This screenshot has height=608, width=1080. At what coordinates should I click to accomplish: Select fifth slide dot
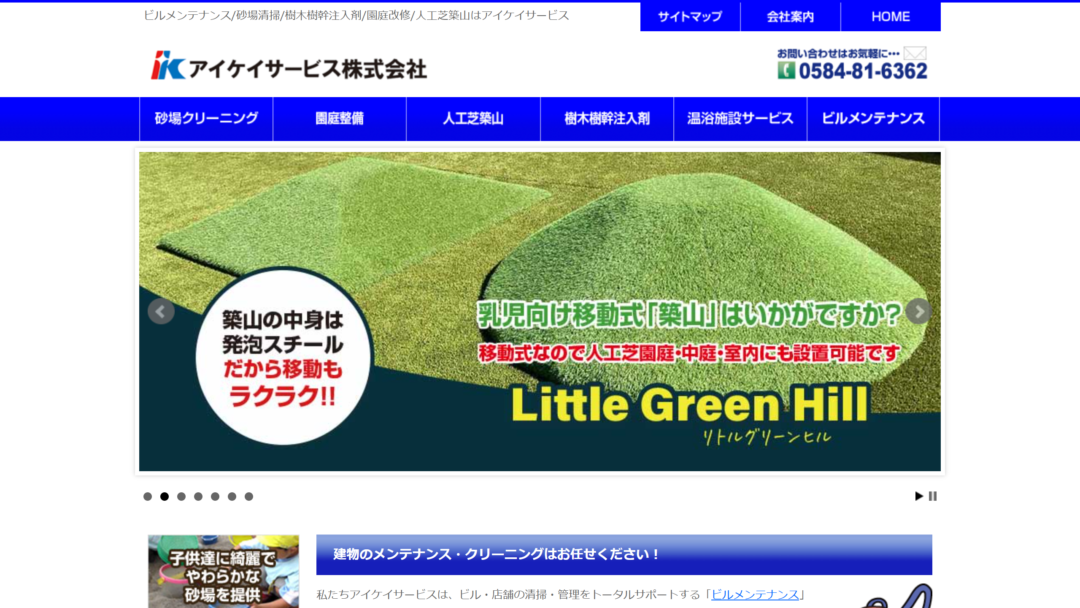215,496
